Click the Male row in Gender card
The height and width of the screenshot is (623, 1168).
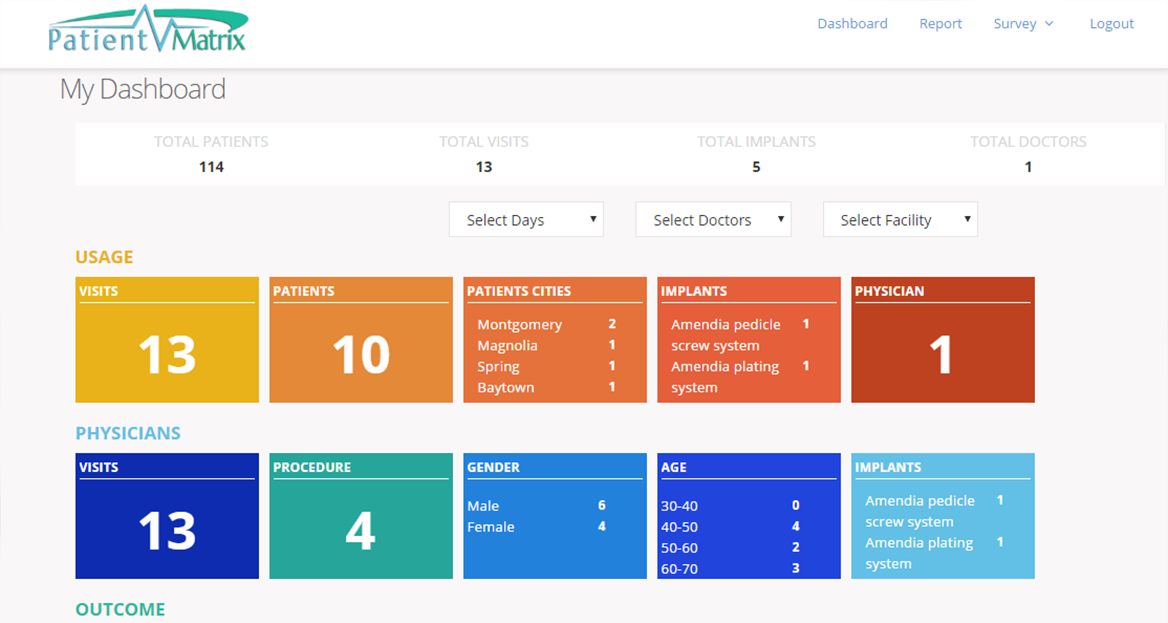tap(536, 505)
